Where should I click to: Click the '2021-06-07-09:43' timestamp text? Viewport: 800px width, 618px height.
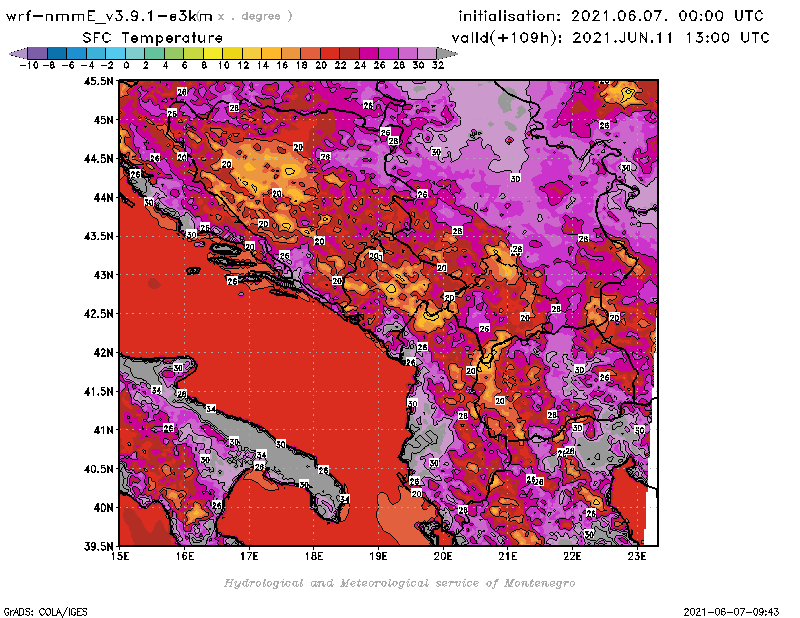[731, 611]
